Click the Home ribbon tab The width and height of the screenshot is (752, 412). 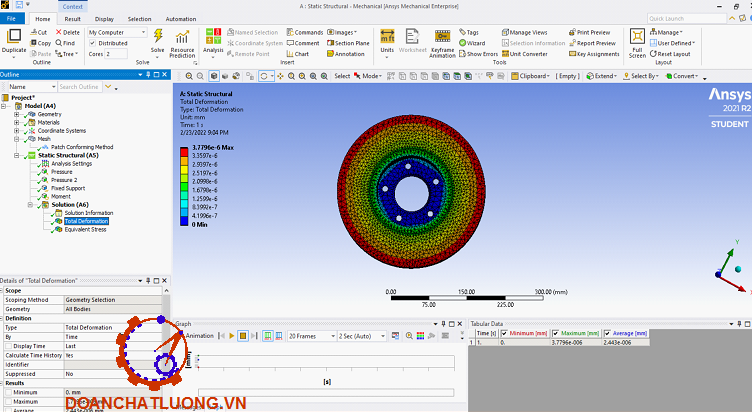(43, 19)
